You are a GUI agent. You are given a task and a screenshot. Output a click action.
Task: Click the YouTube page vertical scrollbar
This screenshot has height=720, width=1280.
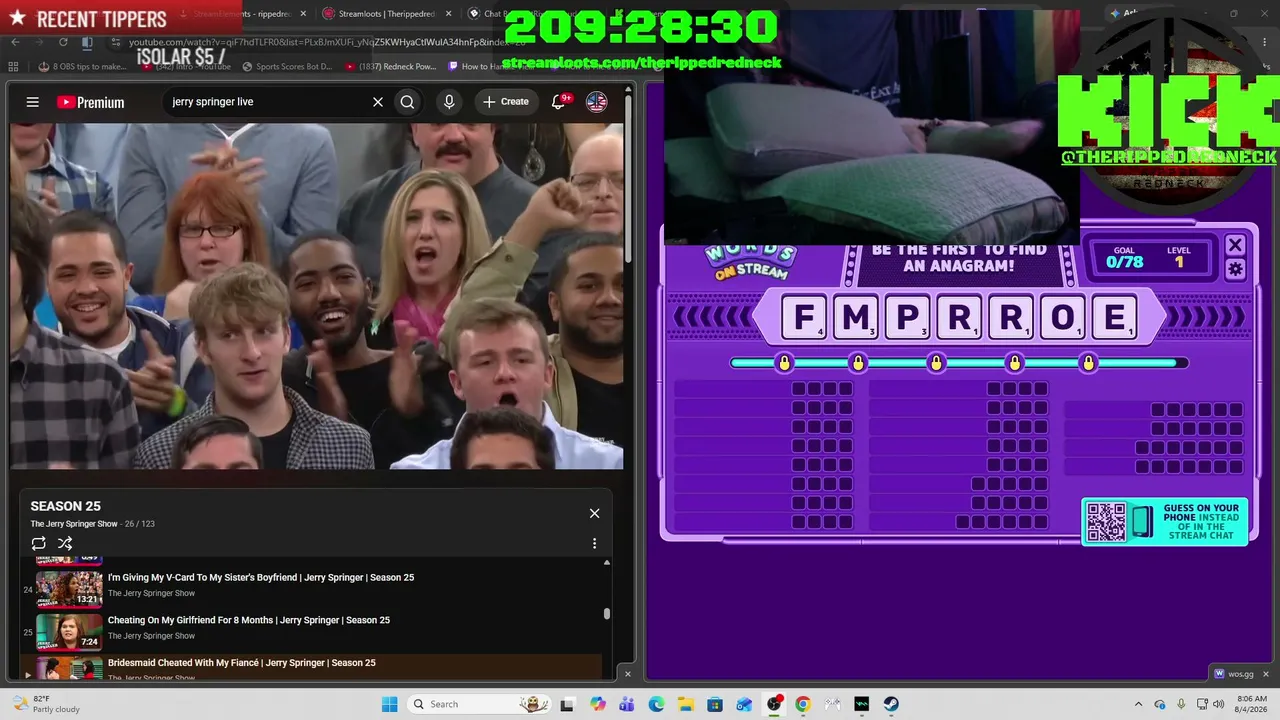point(629,180)
